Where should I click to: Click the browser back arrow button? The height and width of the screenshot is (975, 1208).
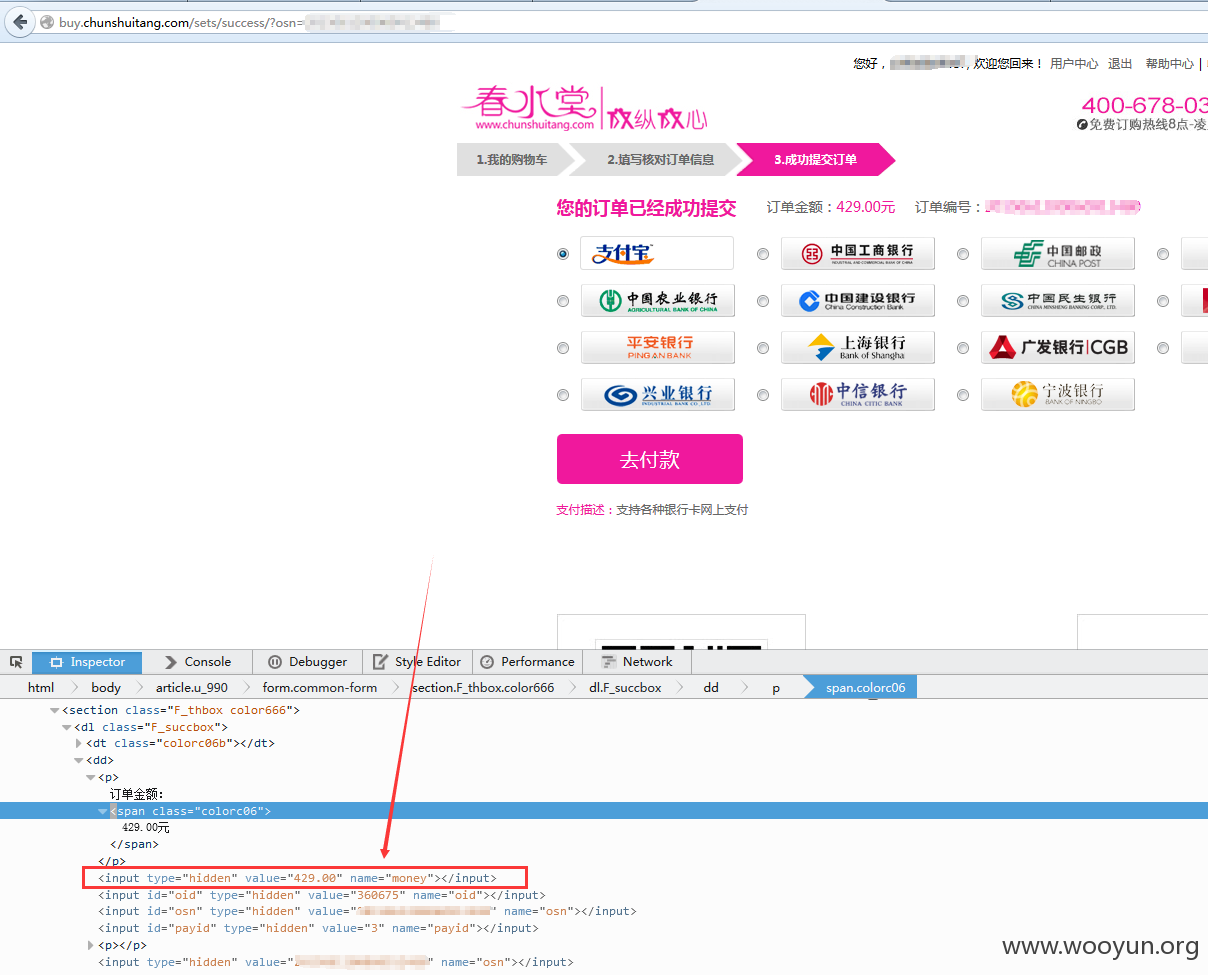[20, 22]
